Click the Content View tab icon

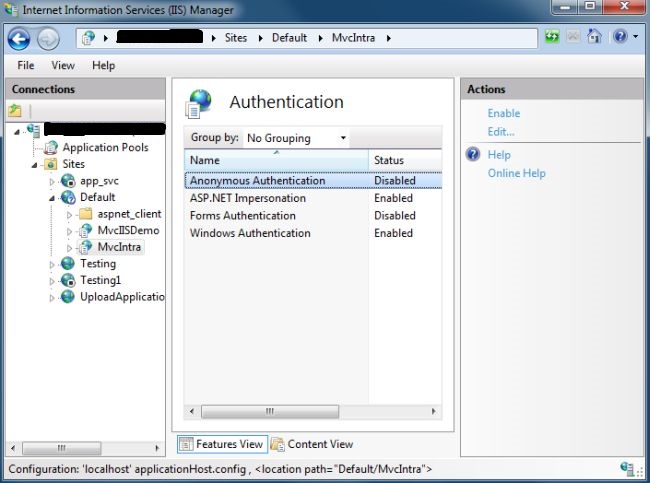[277, 444]
